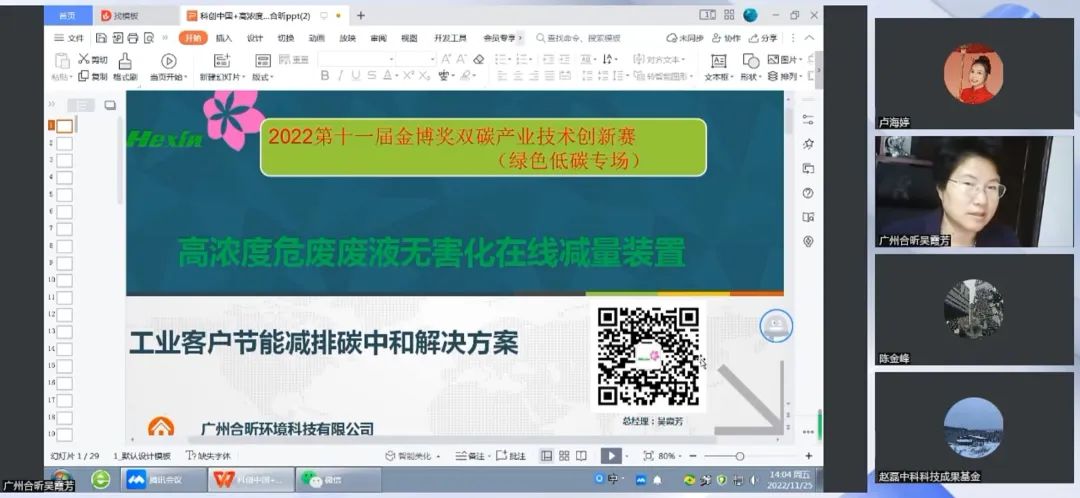Click the zoom slider in status bar

740,456
